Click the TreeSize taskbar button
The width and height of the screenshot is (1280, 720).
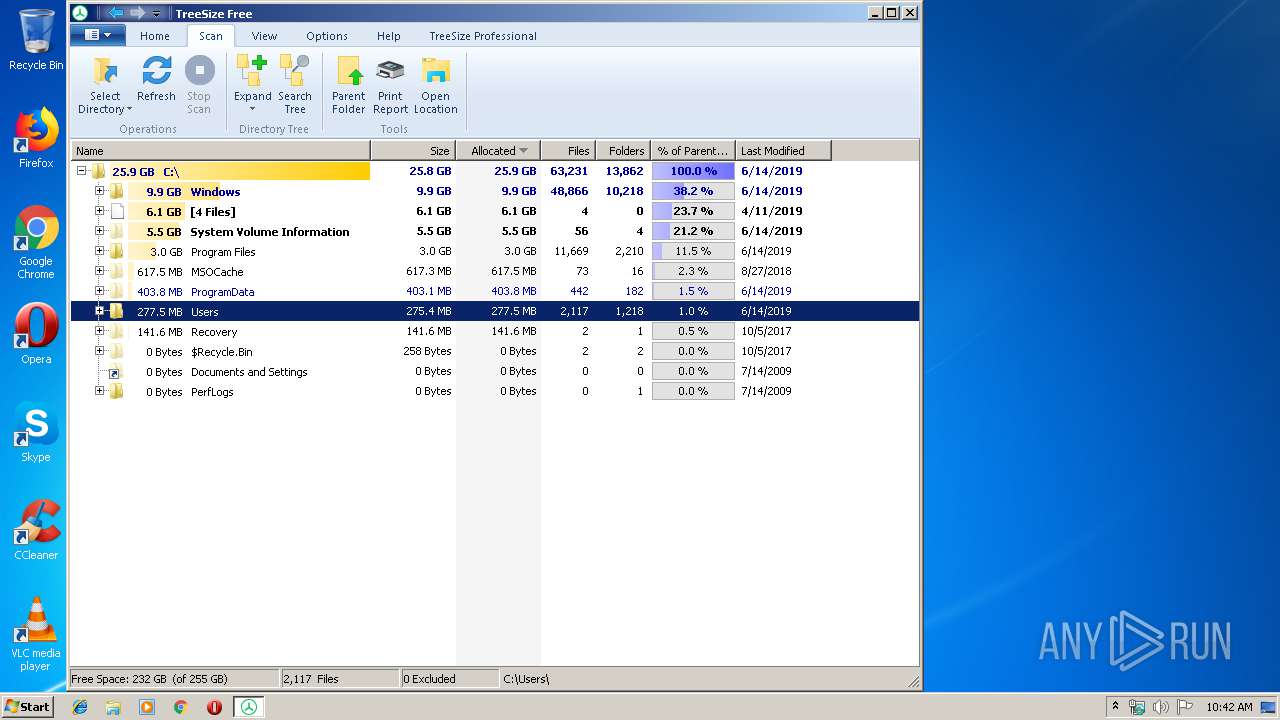point(248,707)
